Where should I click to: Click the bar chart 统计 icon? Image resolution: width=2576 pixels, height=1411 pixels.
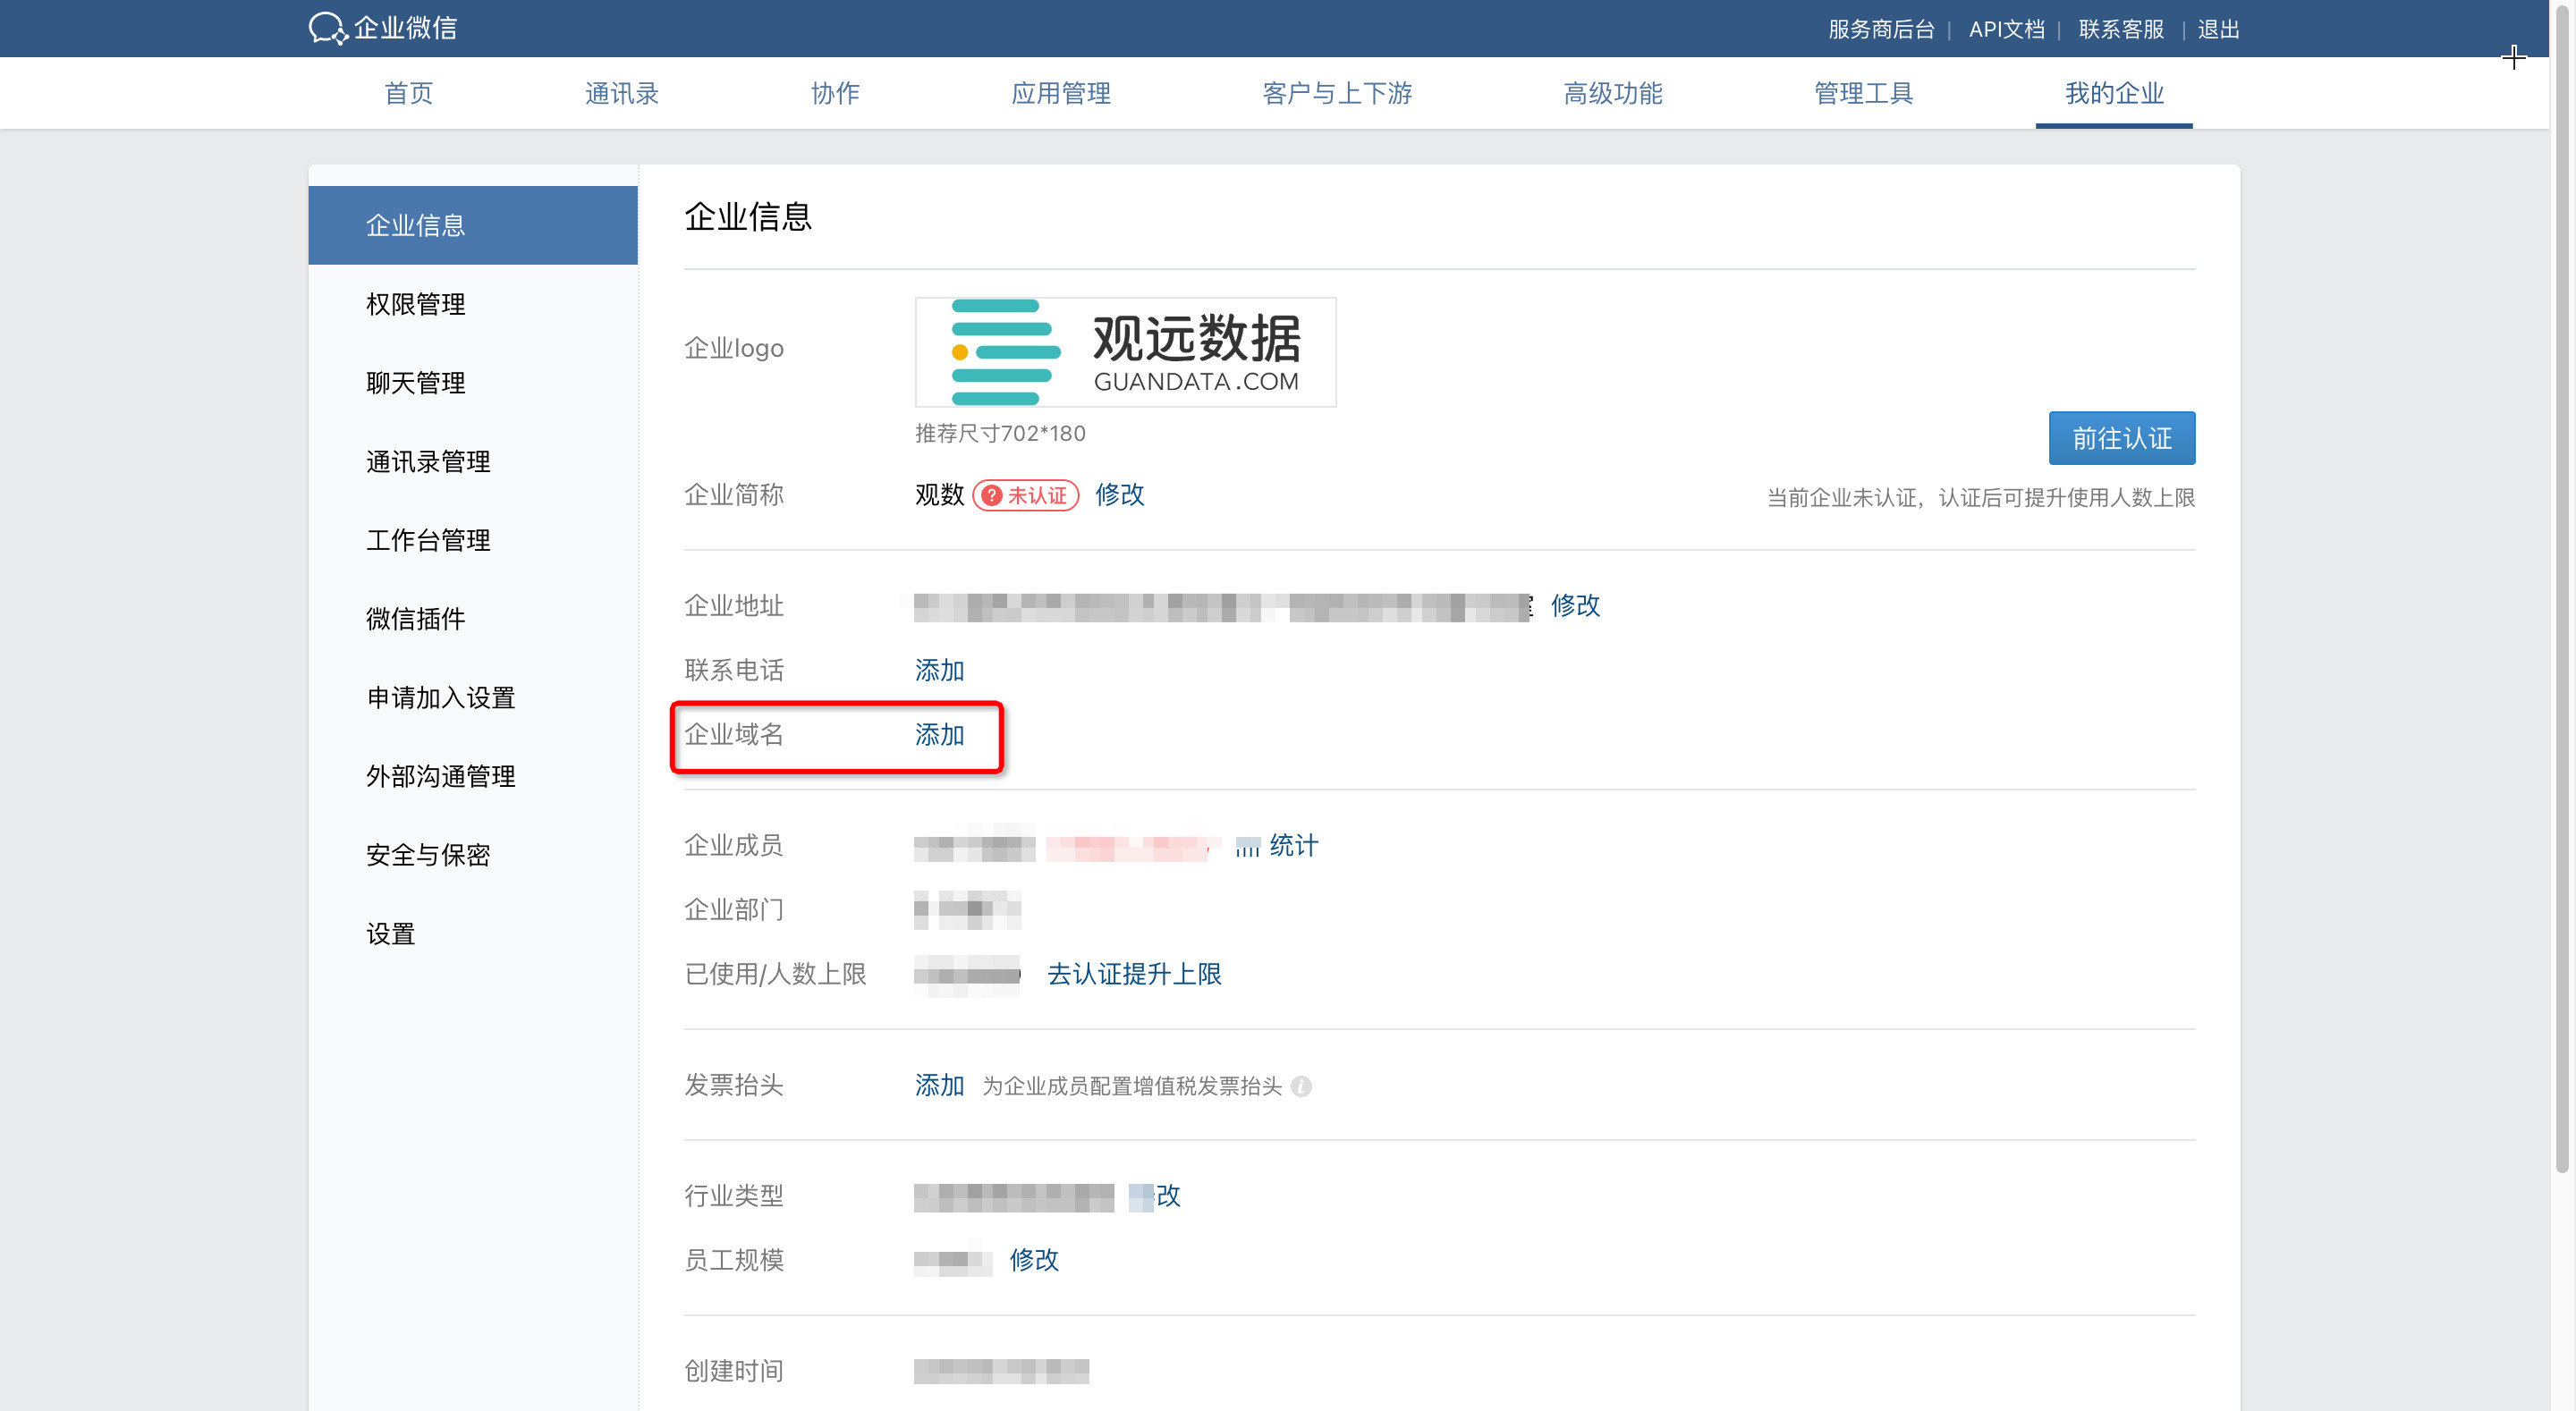pos(1247,847)
